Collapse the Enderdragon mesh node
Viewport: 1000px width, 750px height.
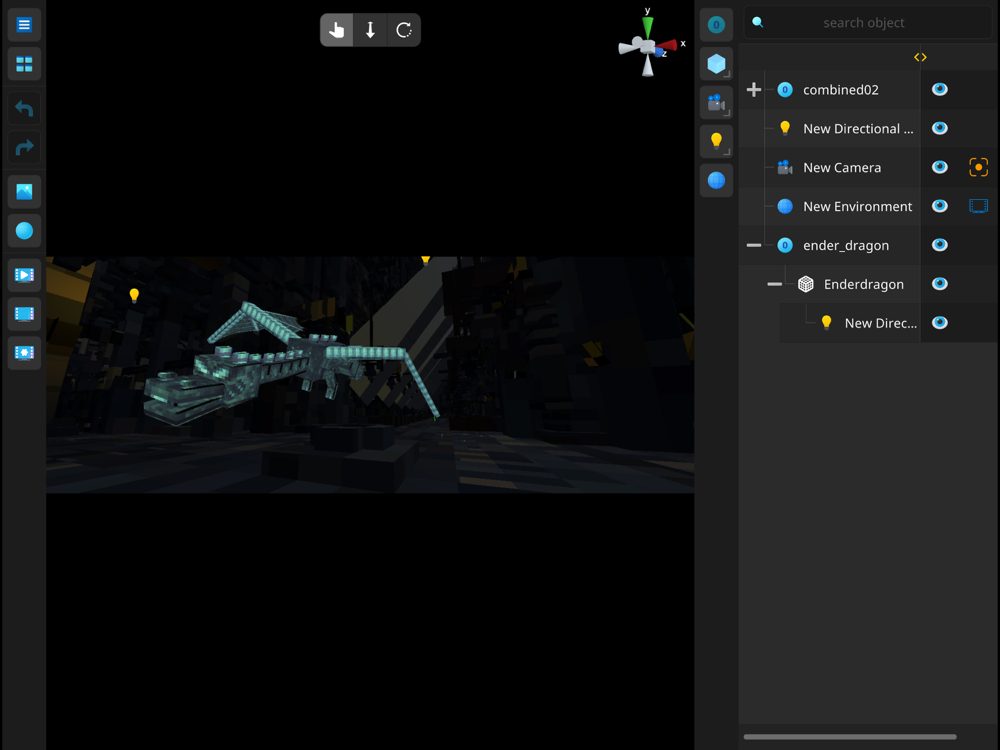click(x=774, y=284)
